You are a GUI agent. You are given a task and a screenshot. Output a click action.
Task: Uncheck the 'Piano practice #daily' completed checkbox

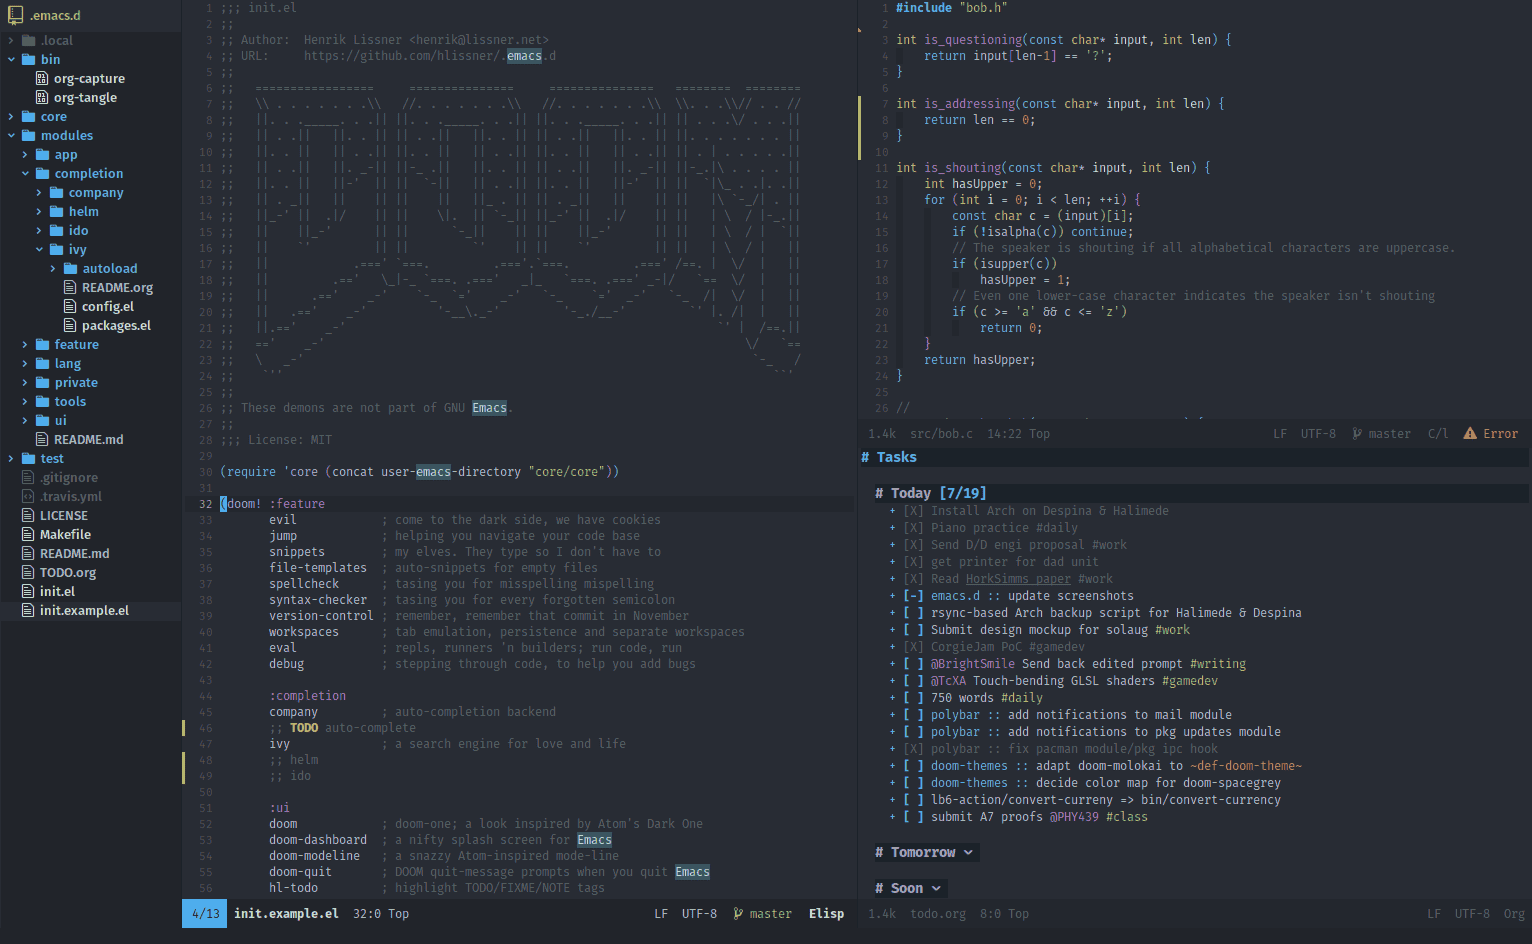pos(912,527)
